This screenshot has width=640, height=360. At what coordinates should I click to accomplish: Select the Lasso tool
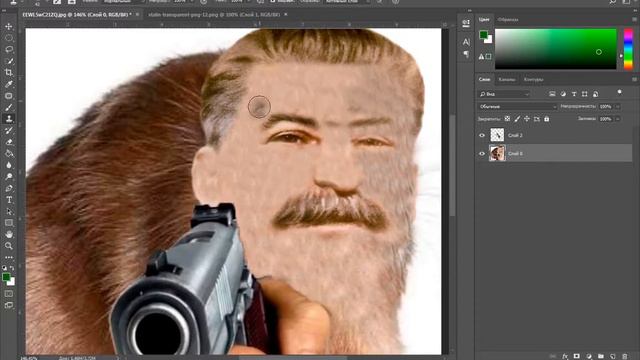click(x=9, y=49)
